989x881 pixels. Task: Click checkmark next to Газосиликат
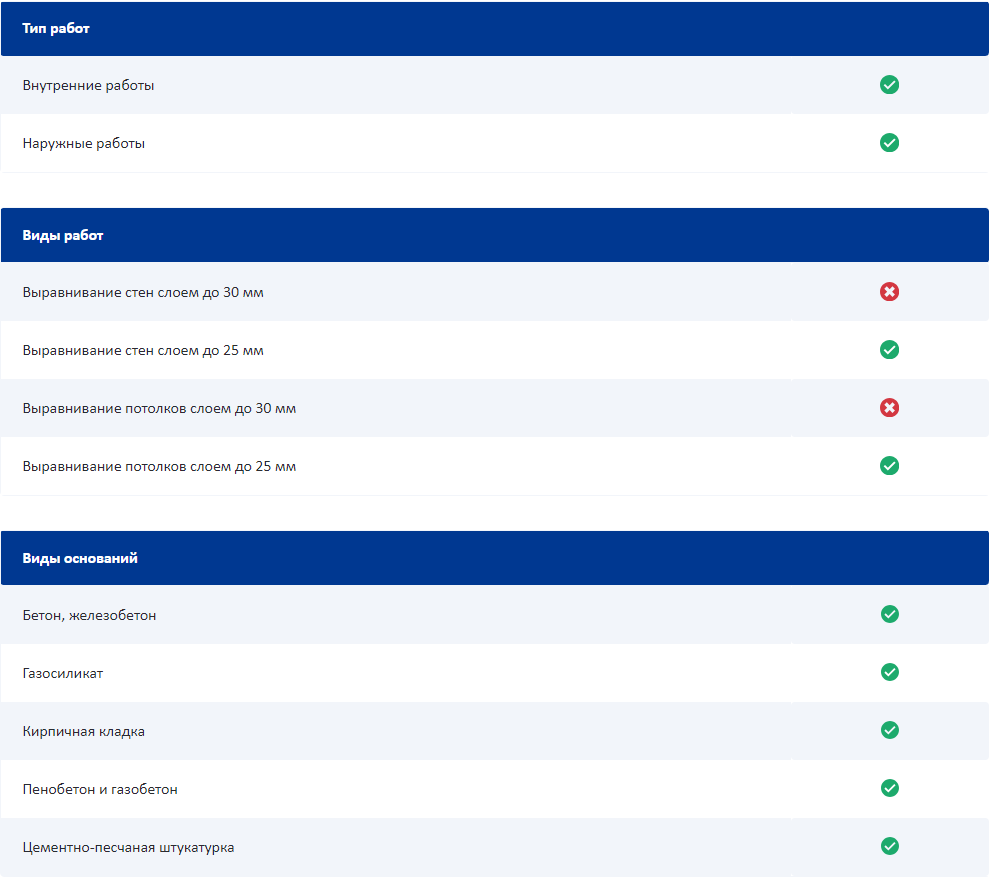coord(889,672)
